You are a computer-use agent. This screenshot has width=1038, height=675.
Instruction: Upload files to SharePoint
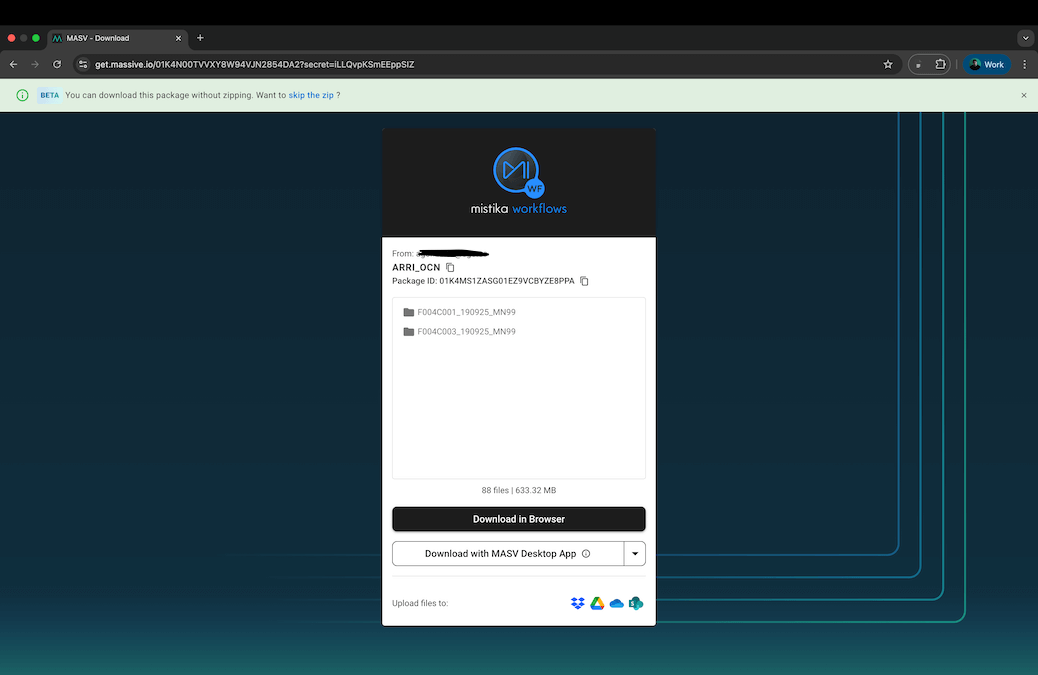636,603
